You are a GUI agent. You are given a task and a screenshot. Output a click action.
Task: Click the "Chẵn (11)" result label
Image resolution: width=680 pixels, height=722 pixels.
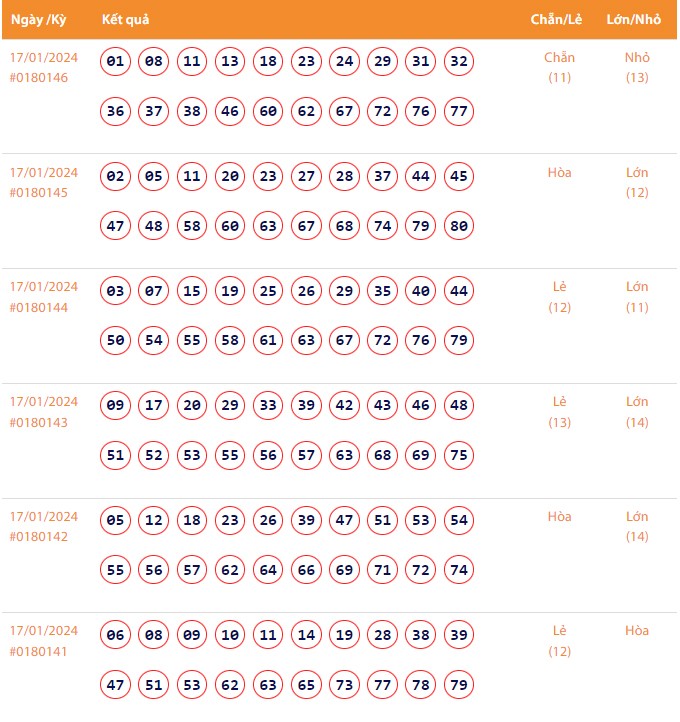click(x=559, y=67)
